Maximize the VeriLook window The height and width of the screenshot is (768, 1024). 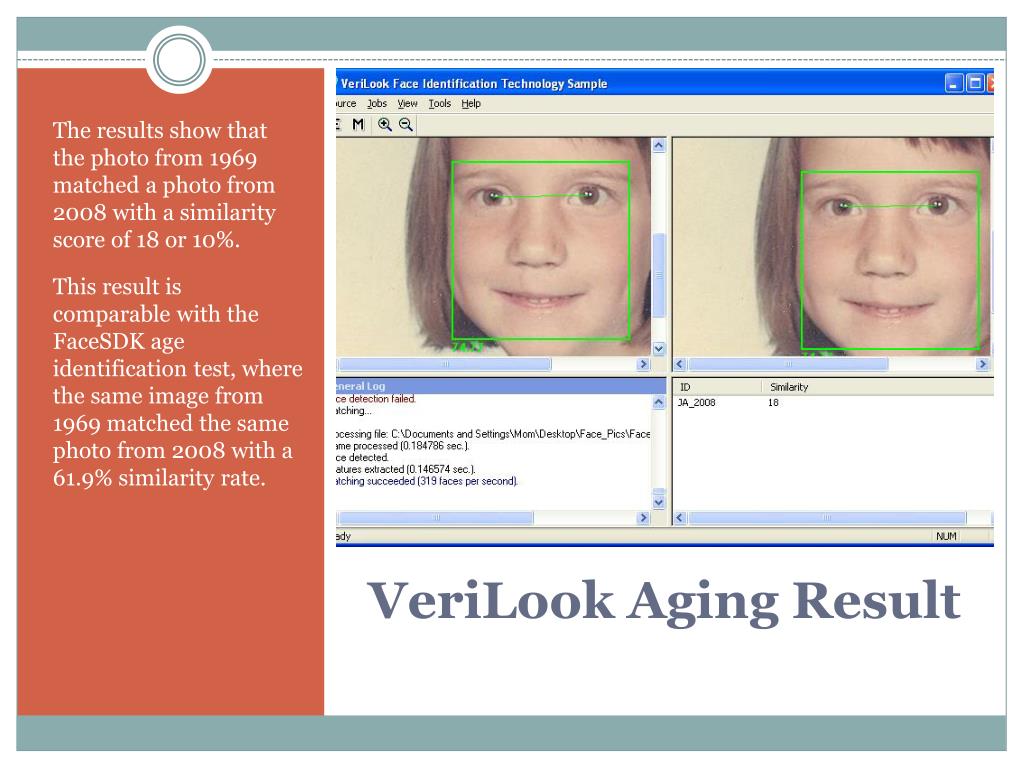pos(975,83)
